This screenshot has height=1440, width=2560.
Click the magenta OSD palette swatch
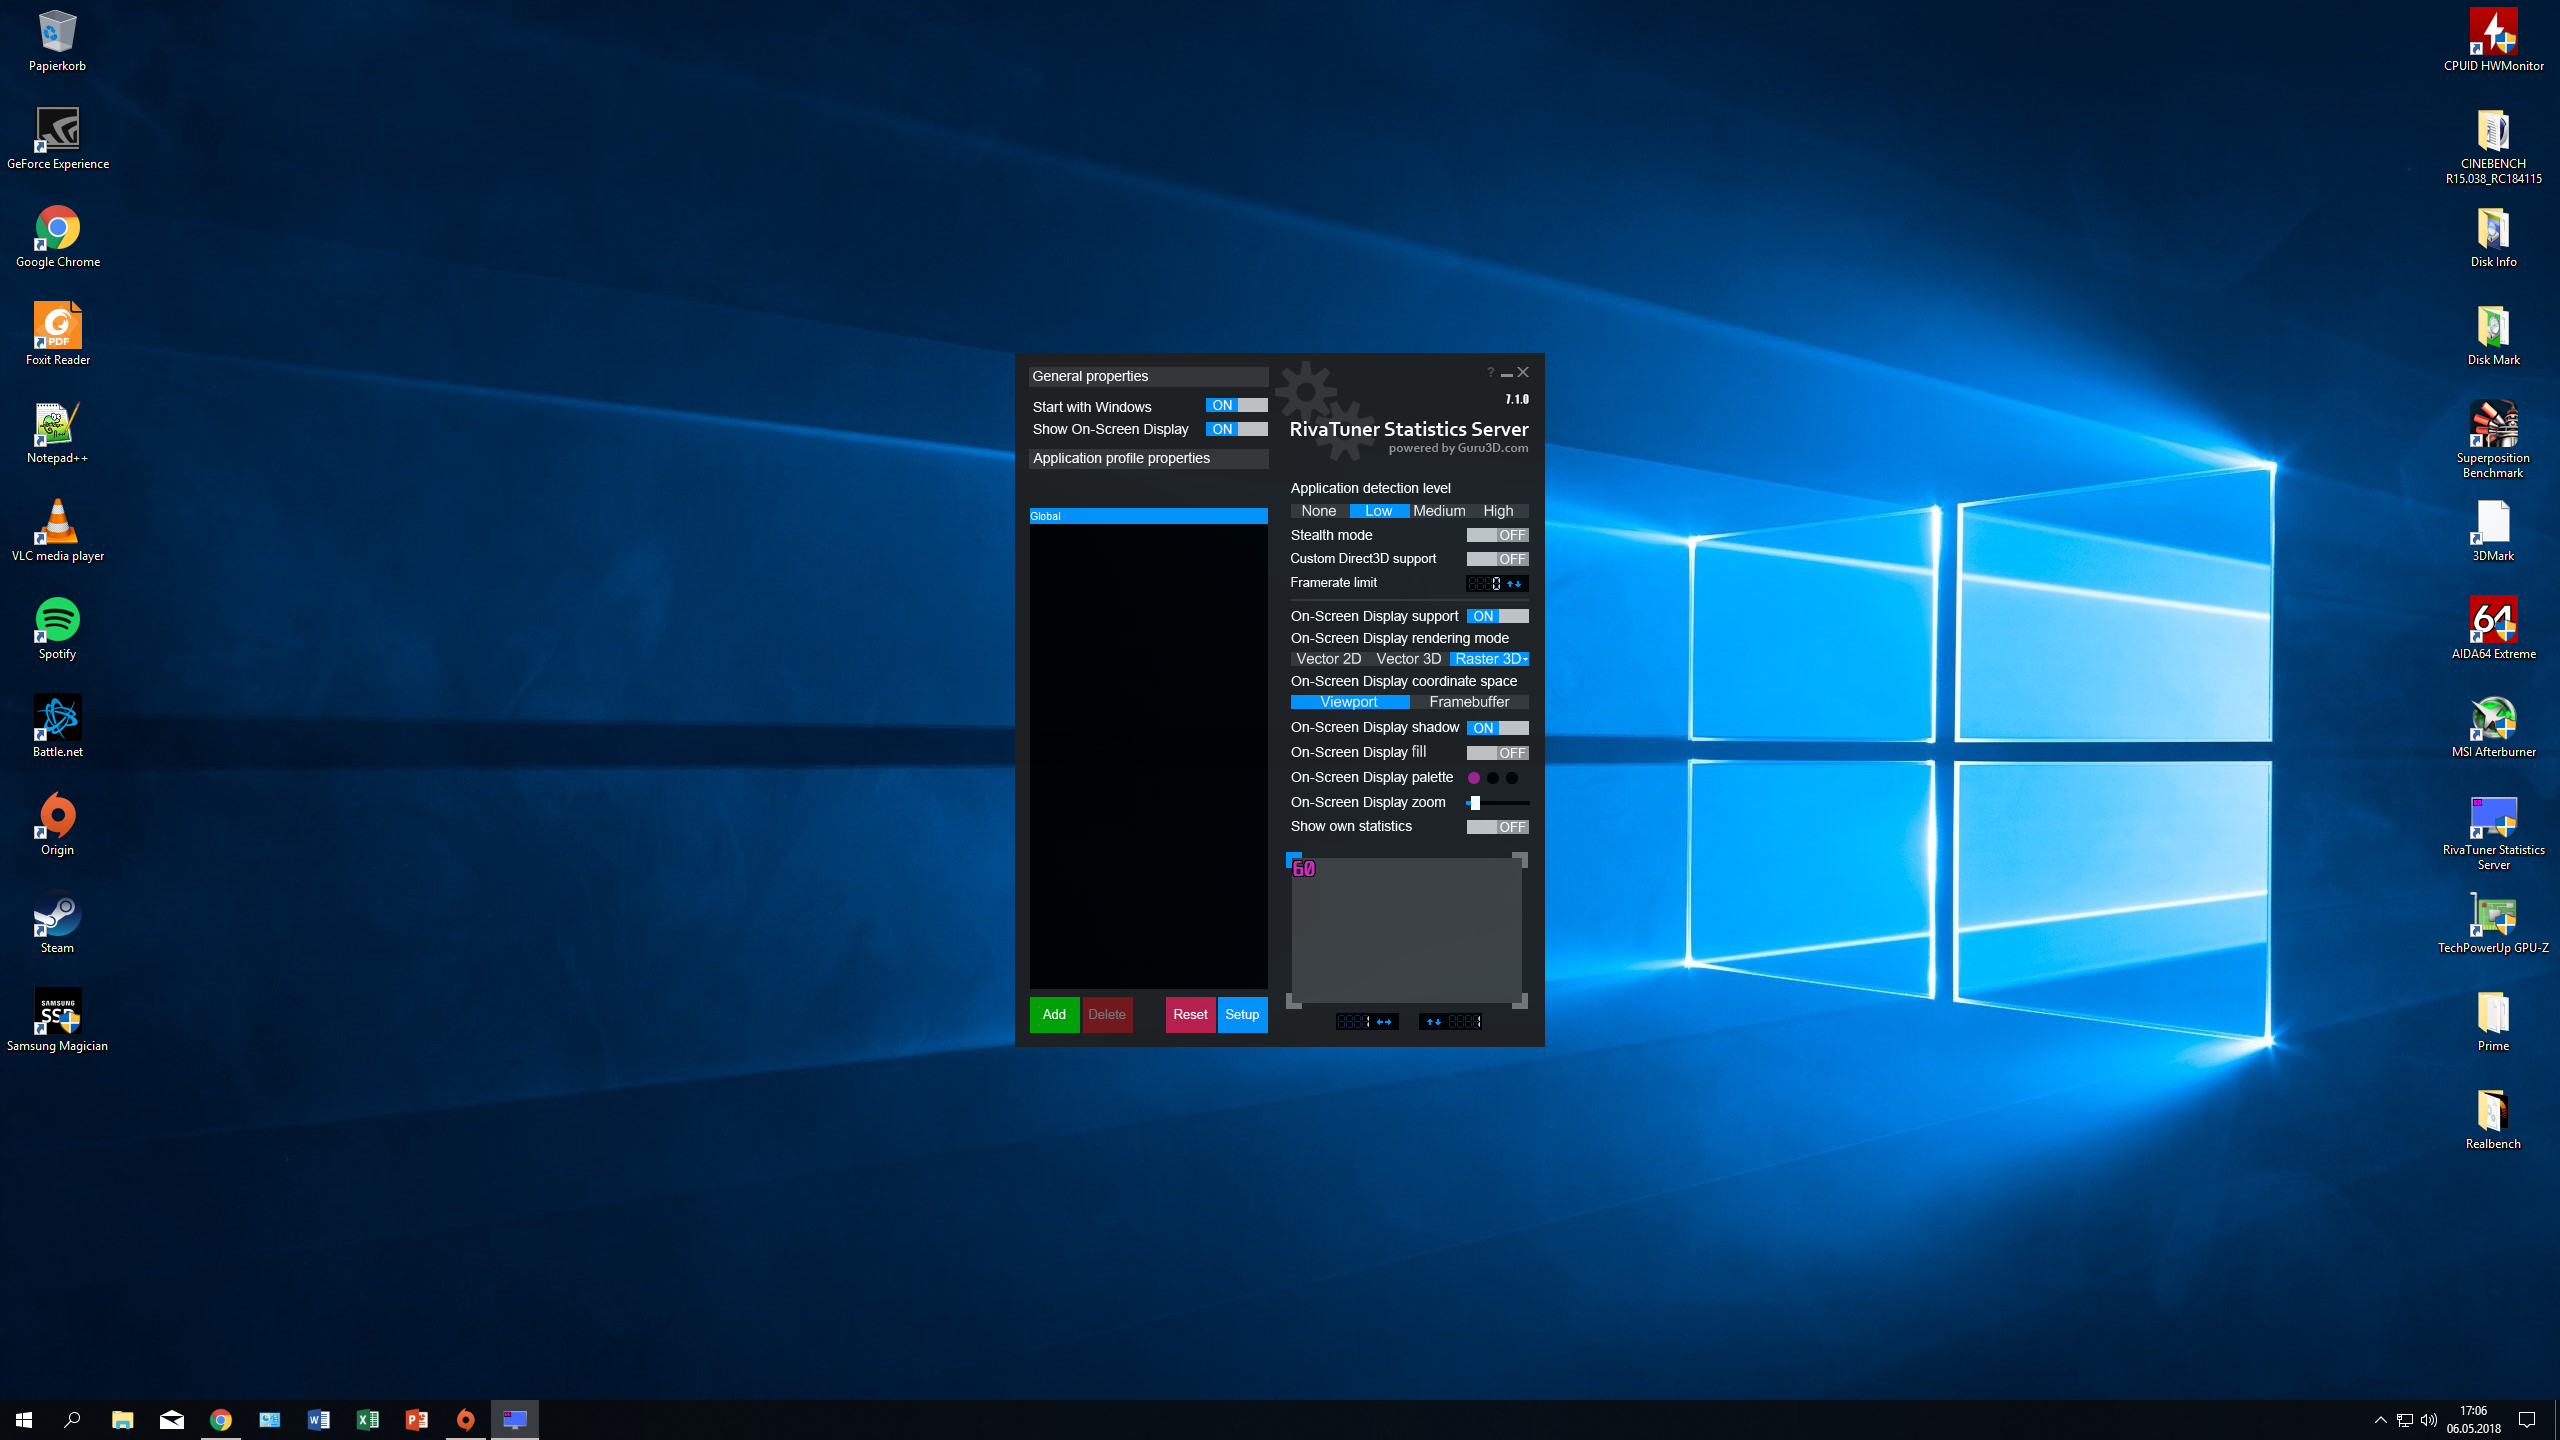(1474, 778)
